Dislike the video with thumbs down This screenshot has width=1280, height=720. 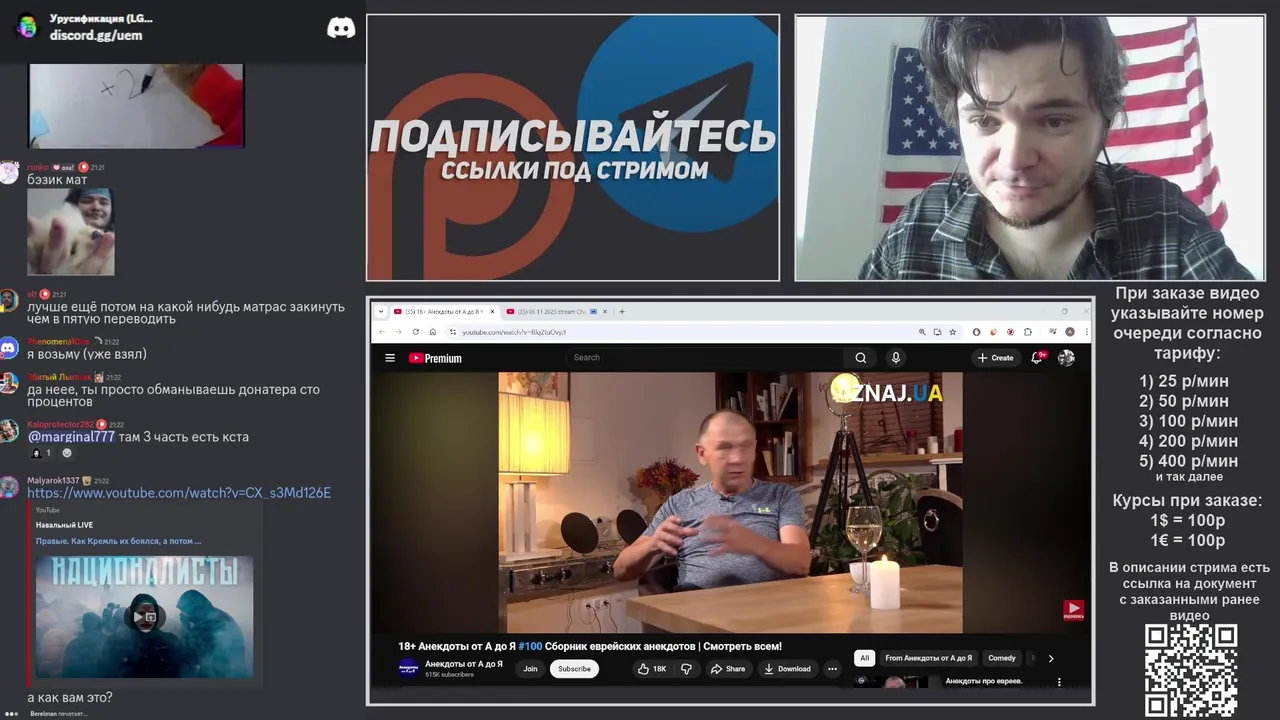pyautogui.click(x=686, y=669)
